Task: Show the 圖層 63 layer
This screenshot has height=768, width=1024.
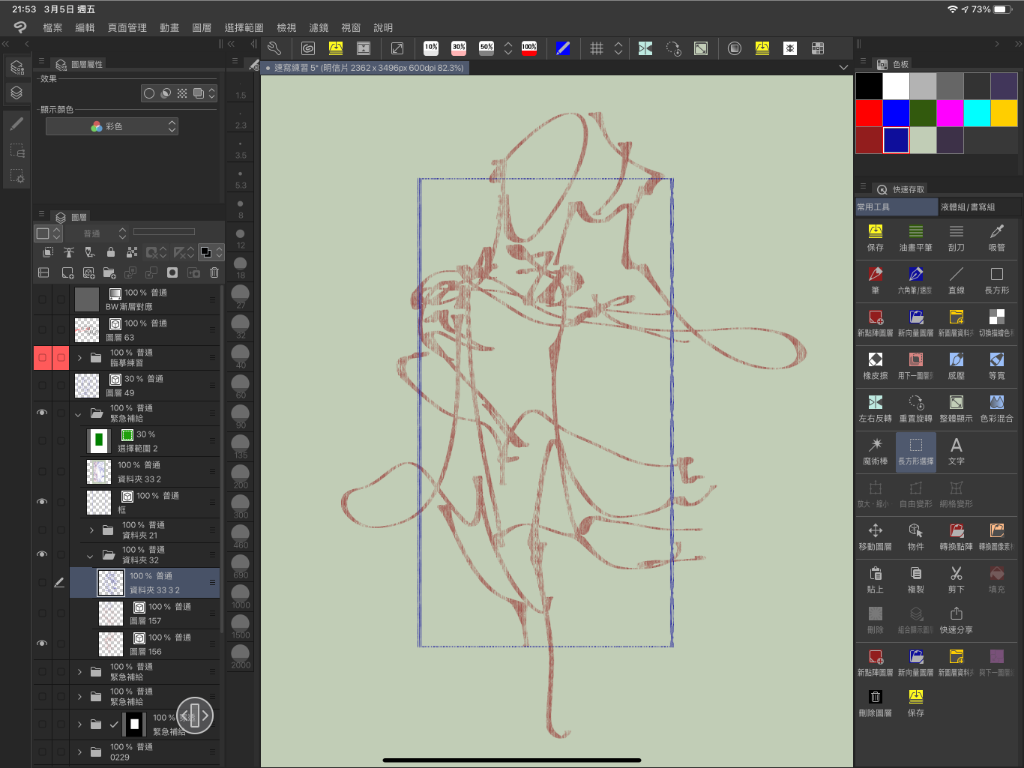Action: tap(42, 330)
